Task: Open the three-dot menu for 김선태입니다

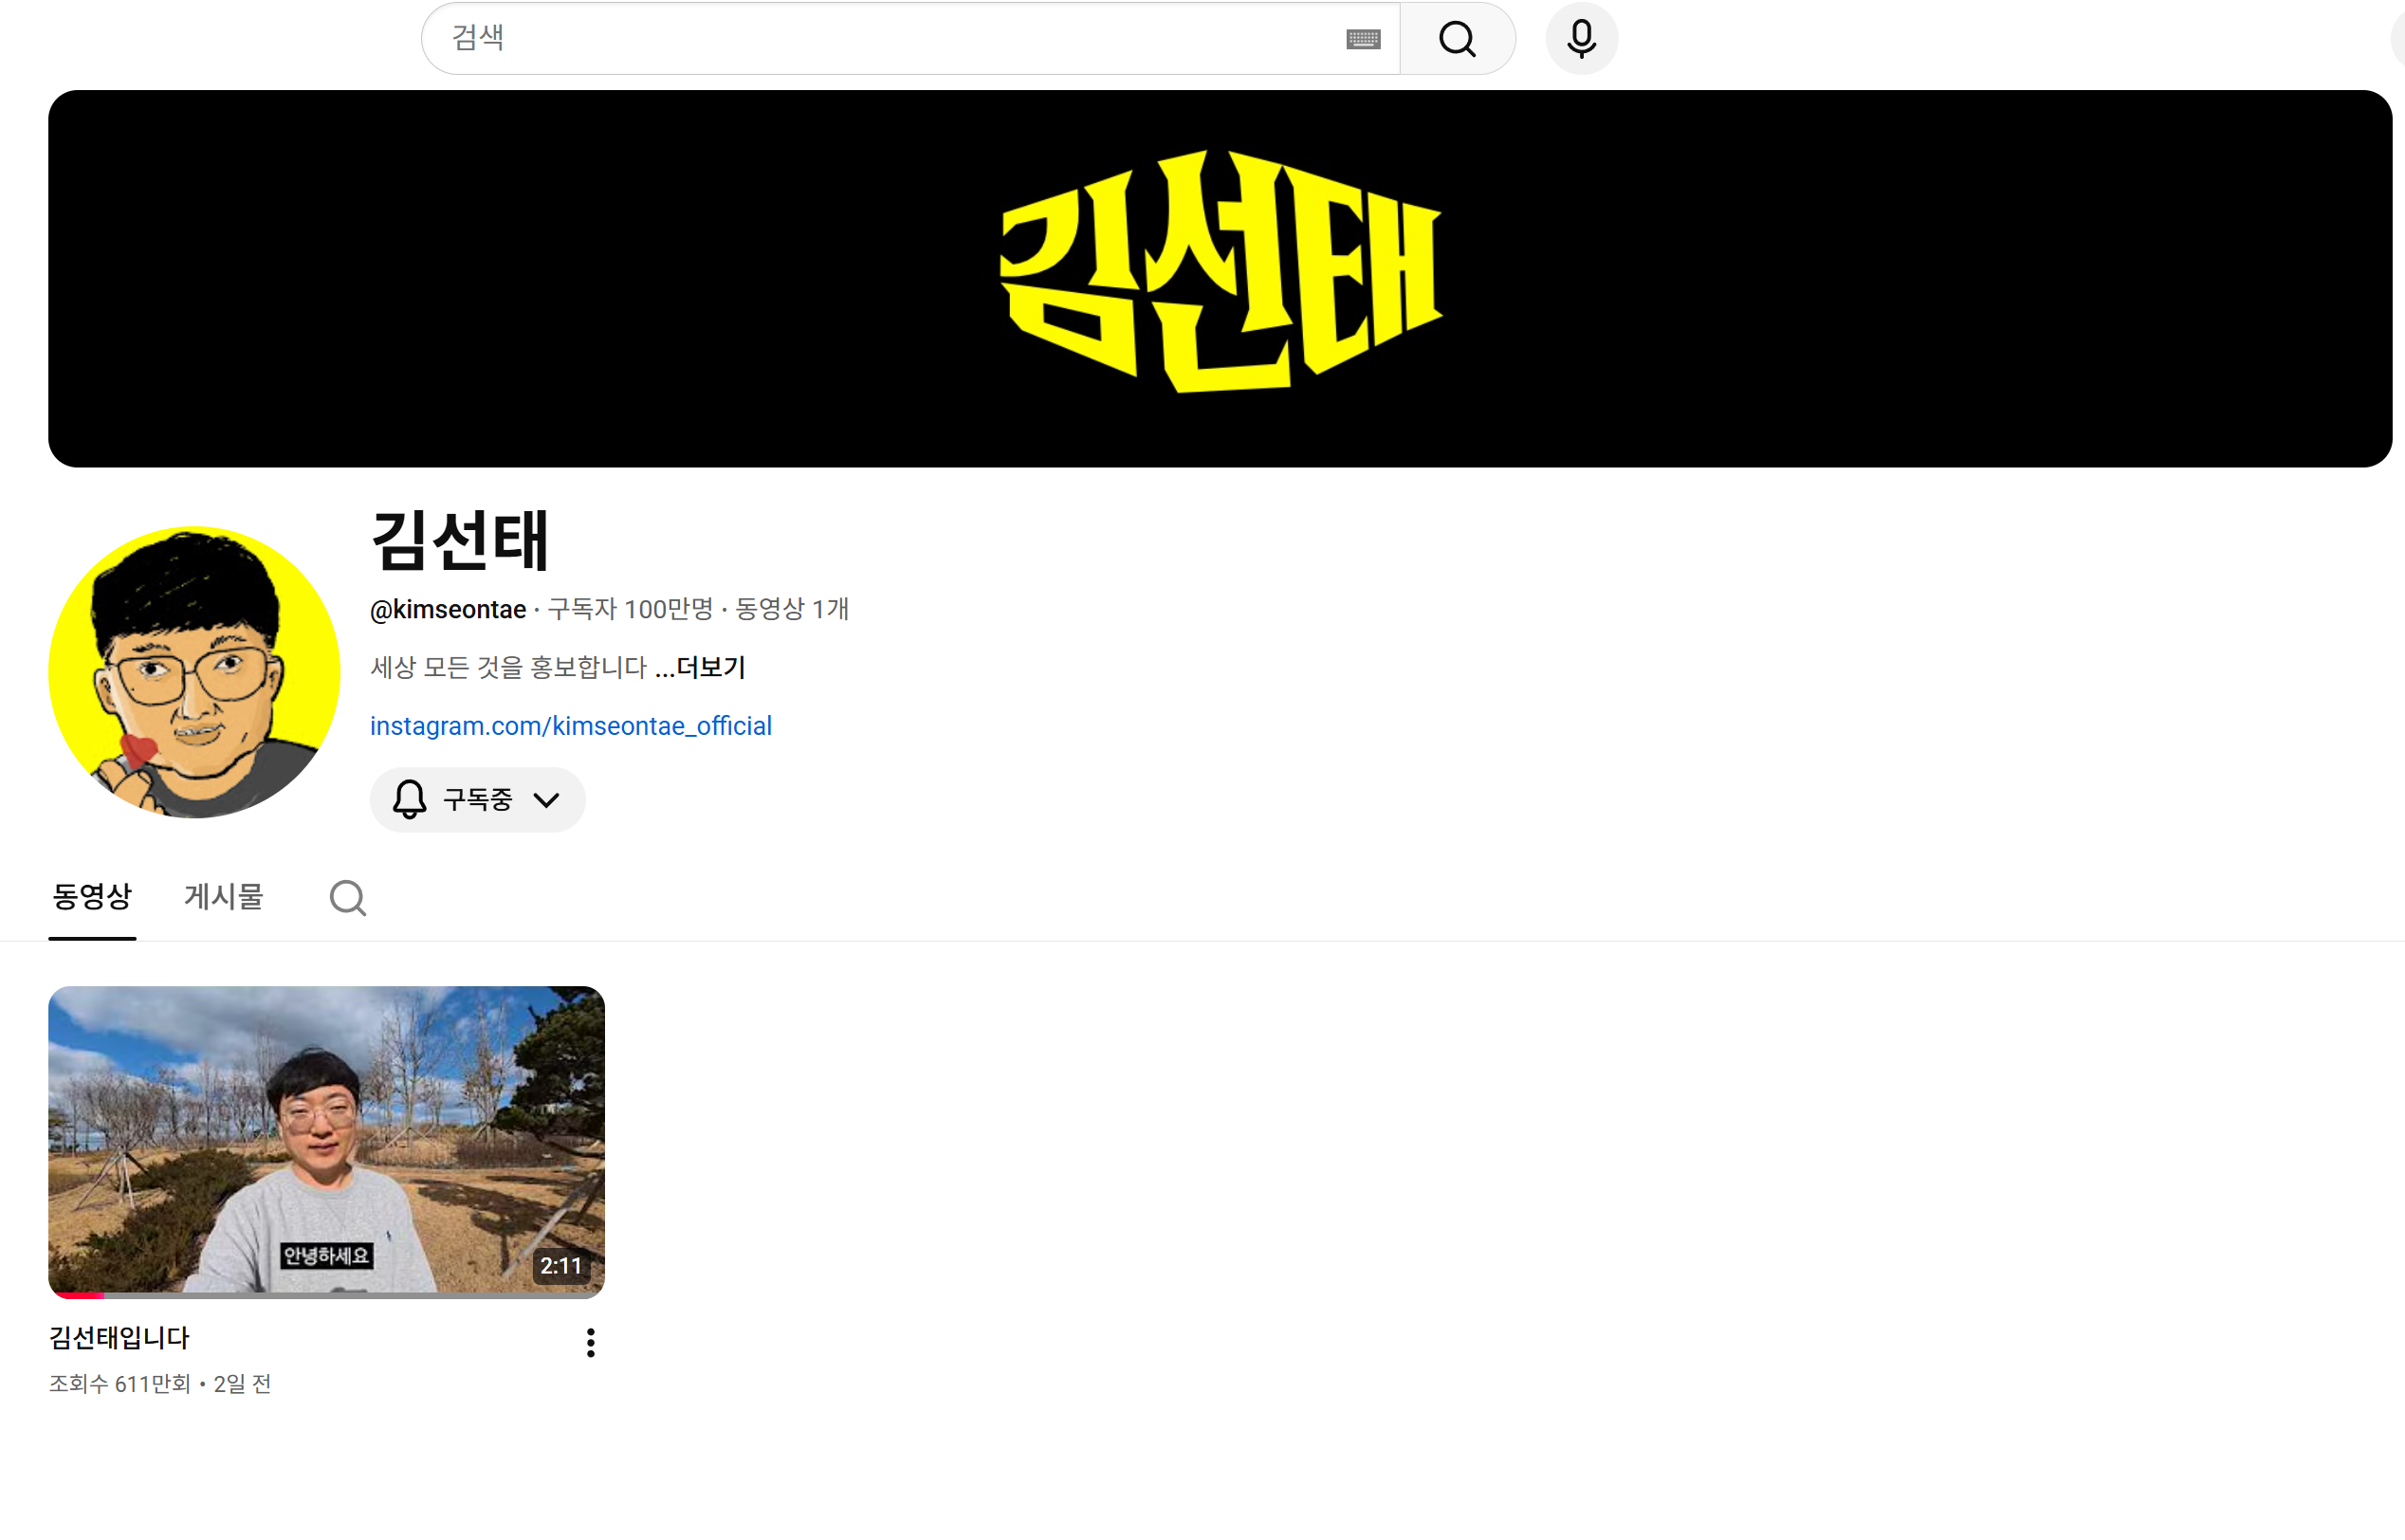Action: point(591,1343)
